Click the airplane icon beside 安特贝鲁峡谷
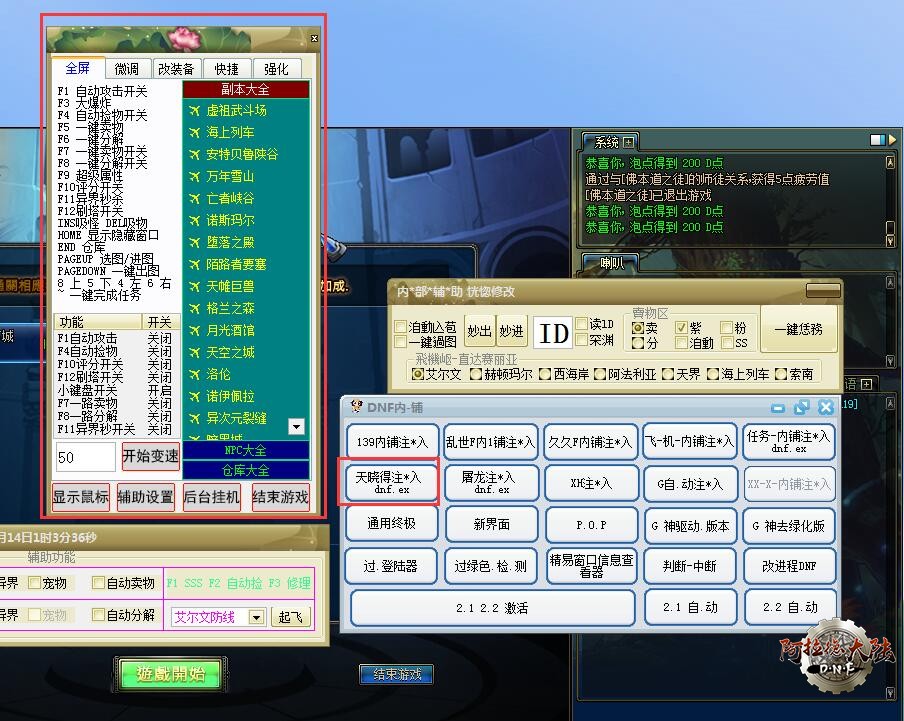 click(194, 154)
